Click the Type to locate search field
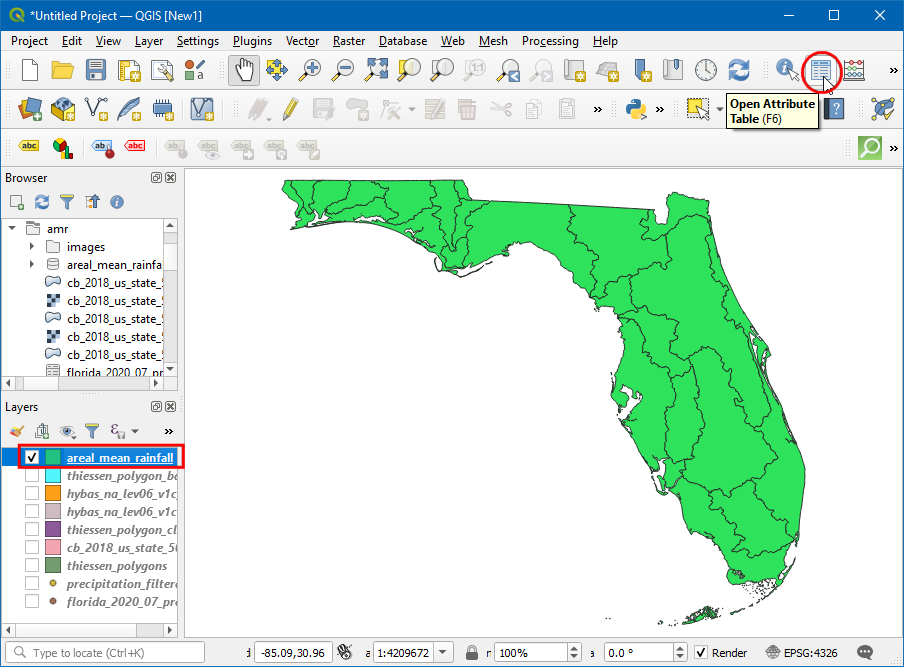The width and height of the screenshot is (904, 667). 110,653
